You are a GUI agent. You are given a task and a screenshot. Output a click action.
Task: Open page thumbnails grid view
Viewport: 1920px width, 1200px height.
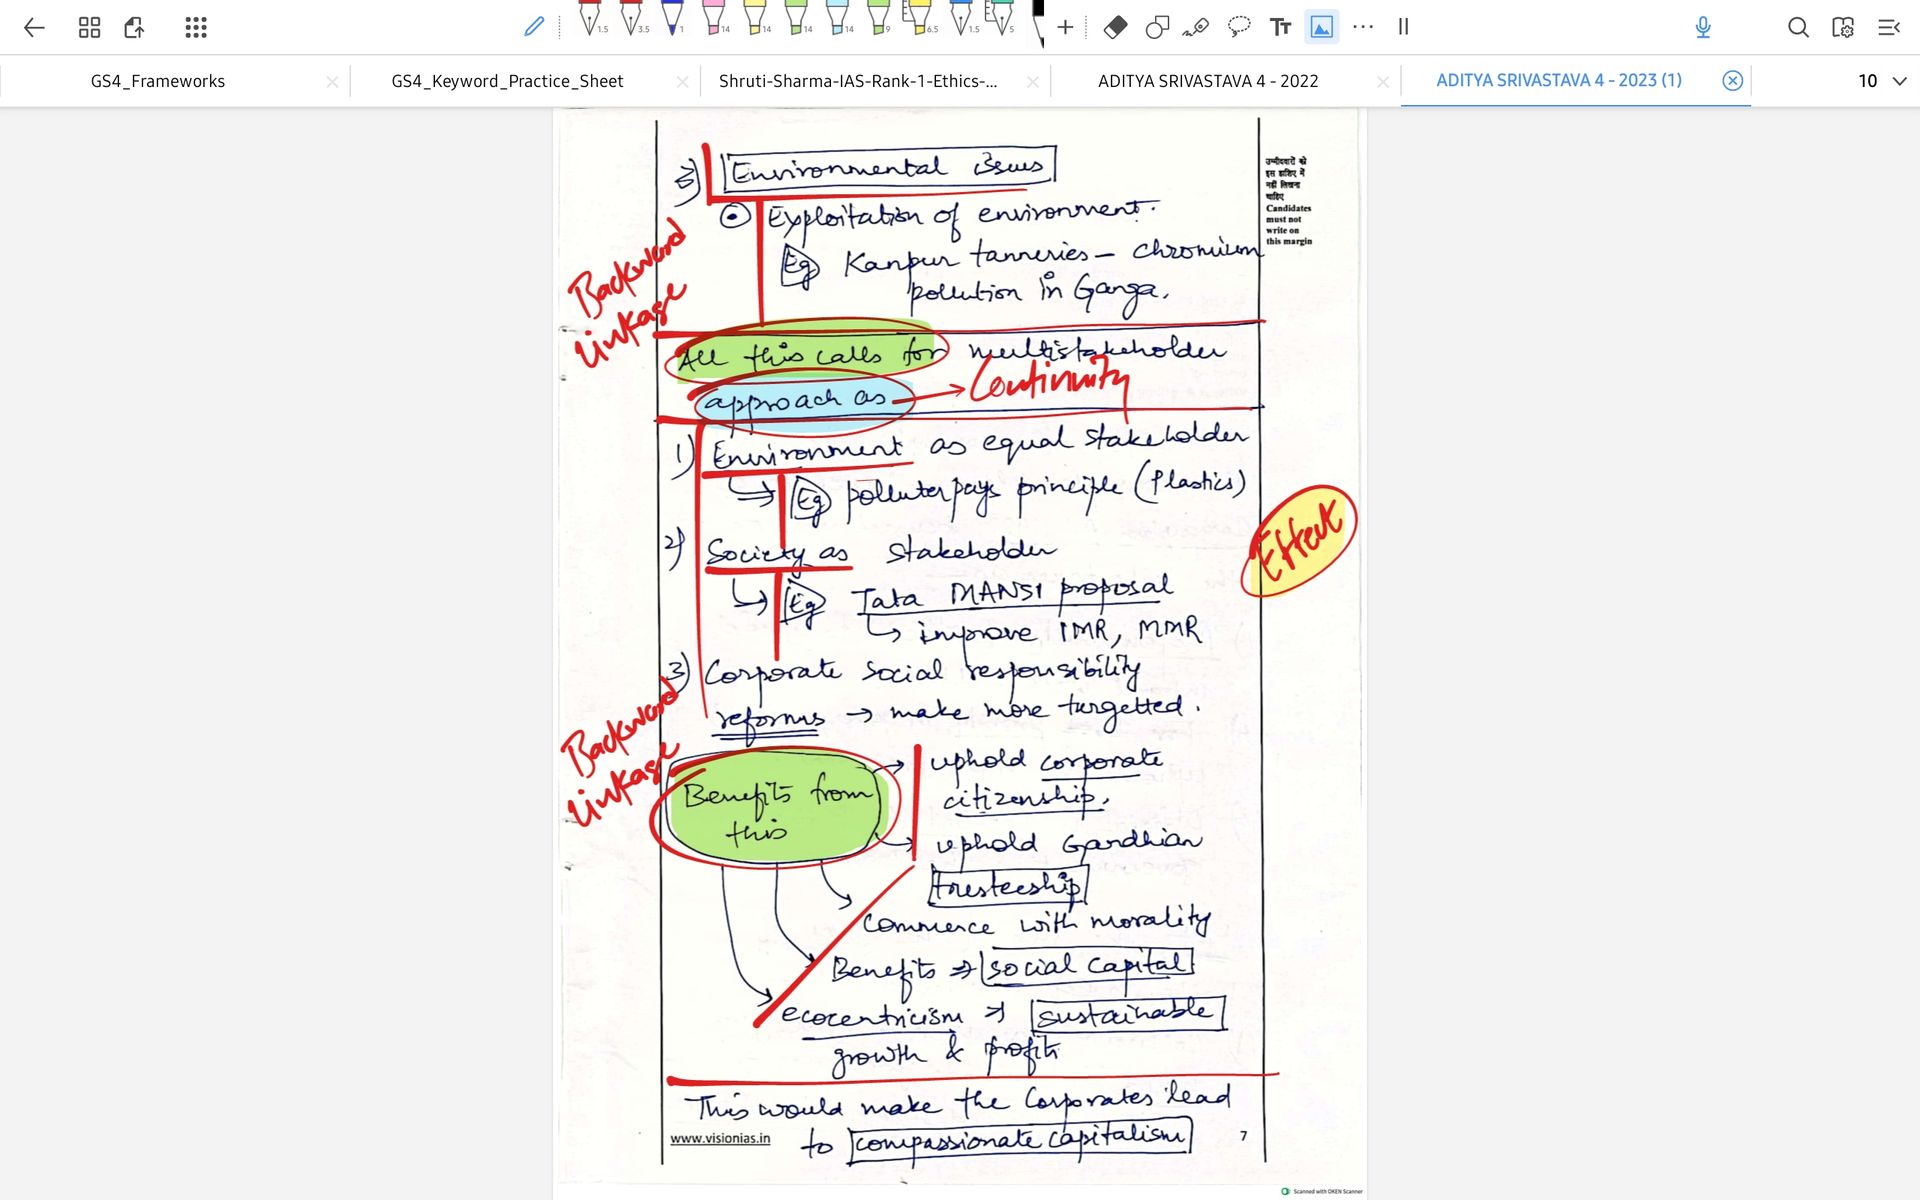pos(89,27)
